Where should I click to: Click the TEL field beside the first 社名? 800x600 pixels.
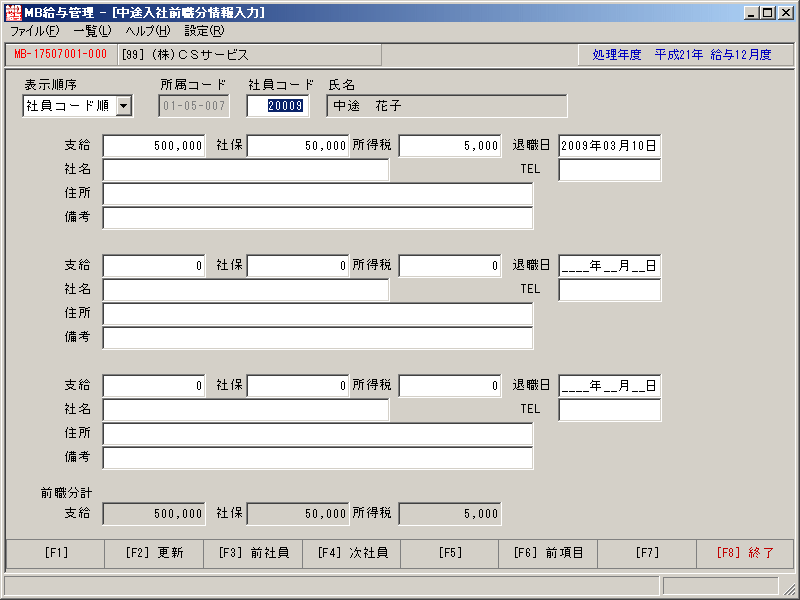click(610, 170)
